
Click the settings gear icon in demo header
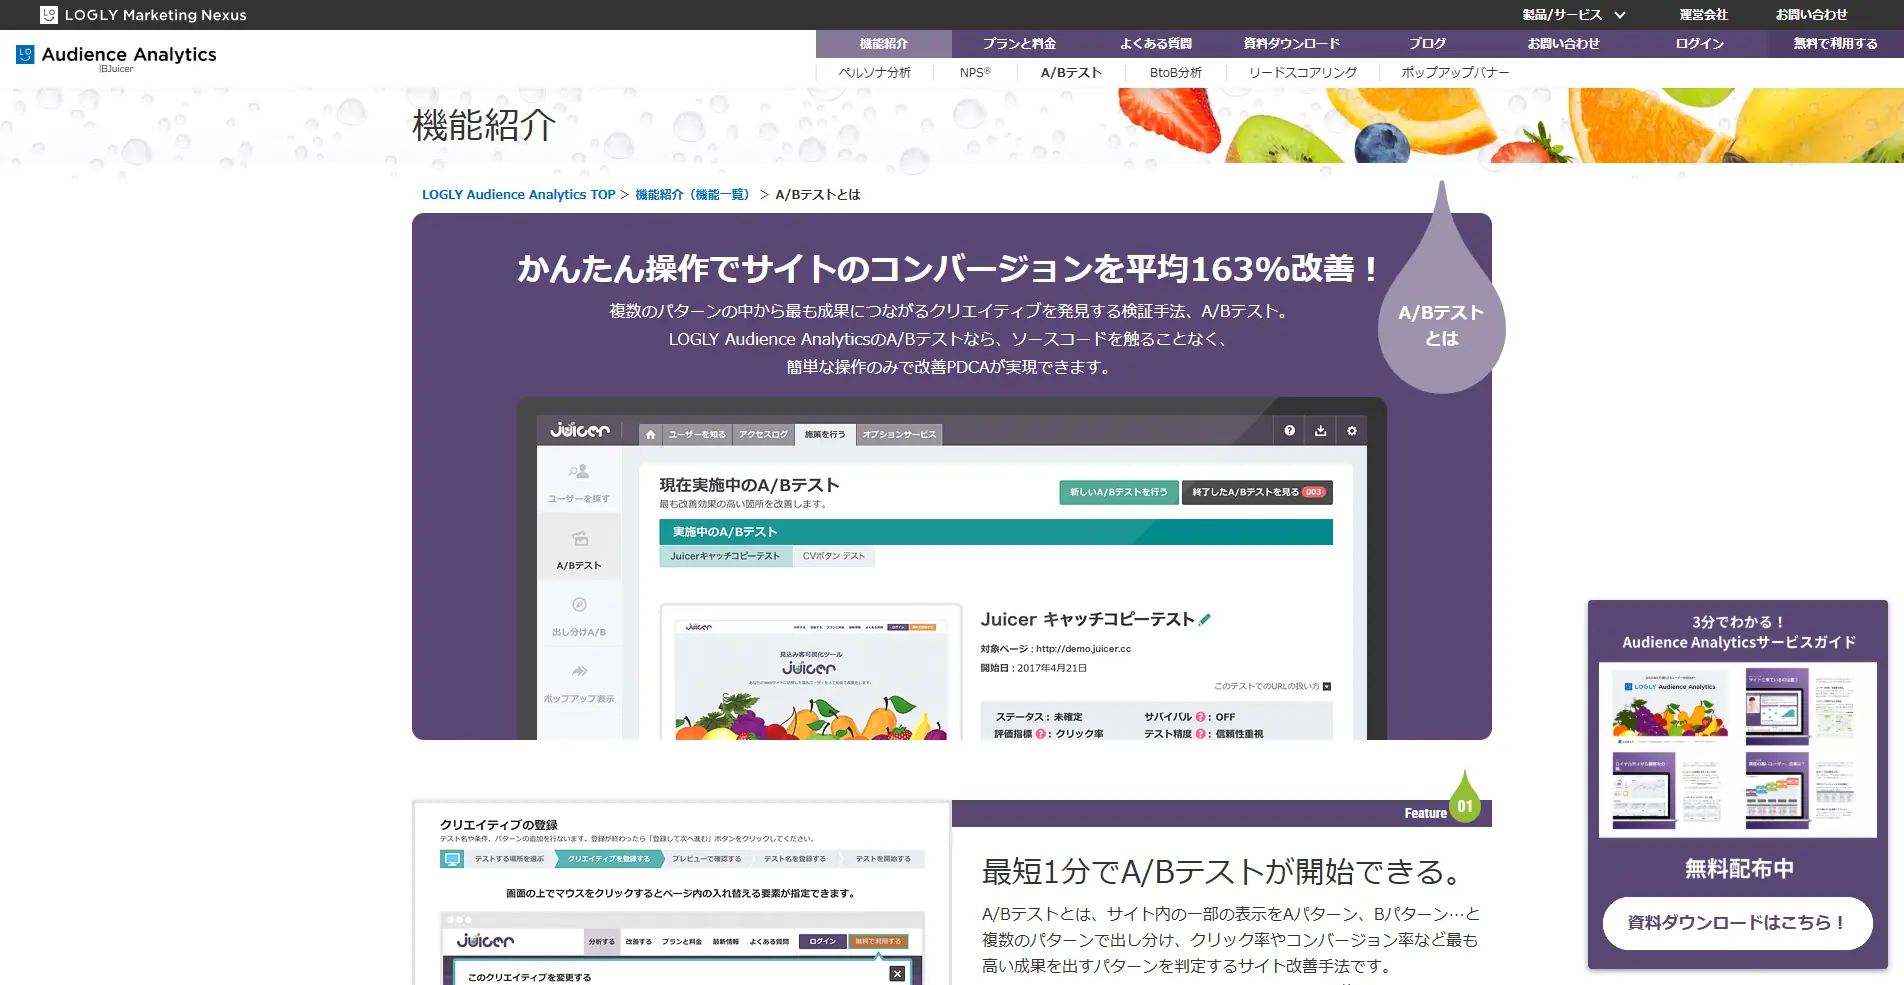click(1352, 431)
